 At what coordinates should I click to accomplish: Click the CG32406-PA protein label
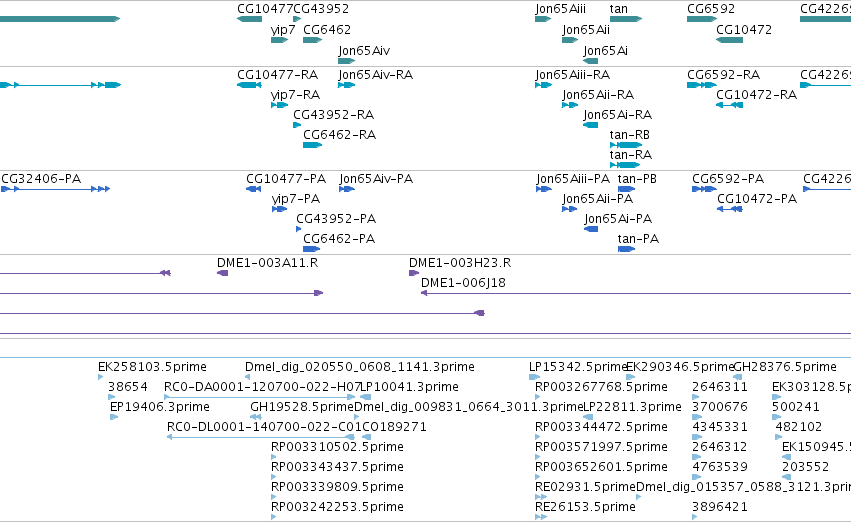[x=41, y=179]
